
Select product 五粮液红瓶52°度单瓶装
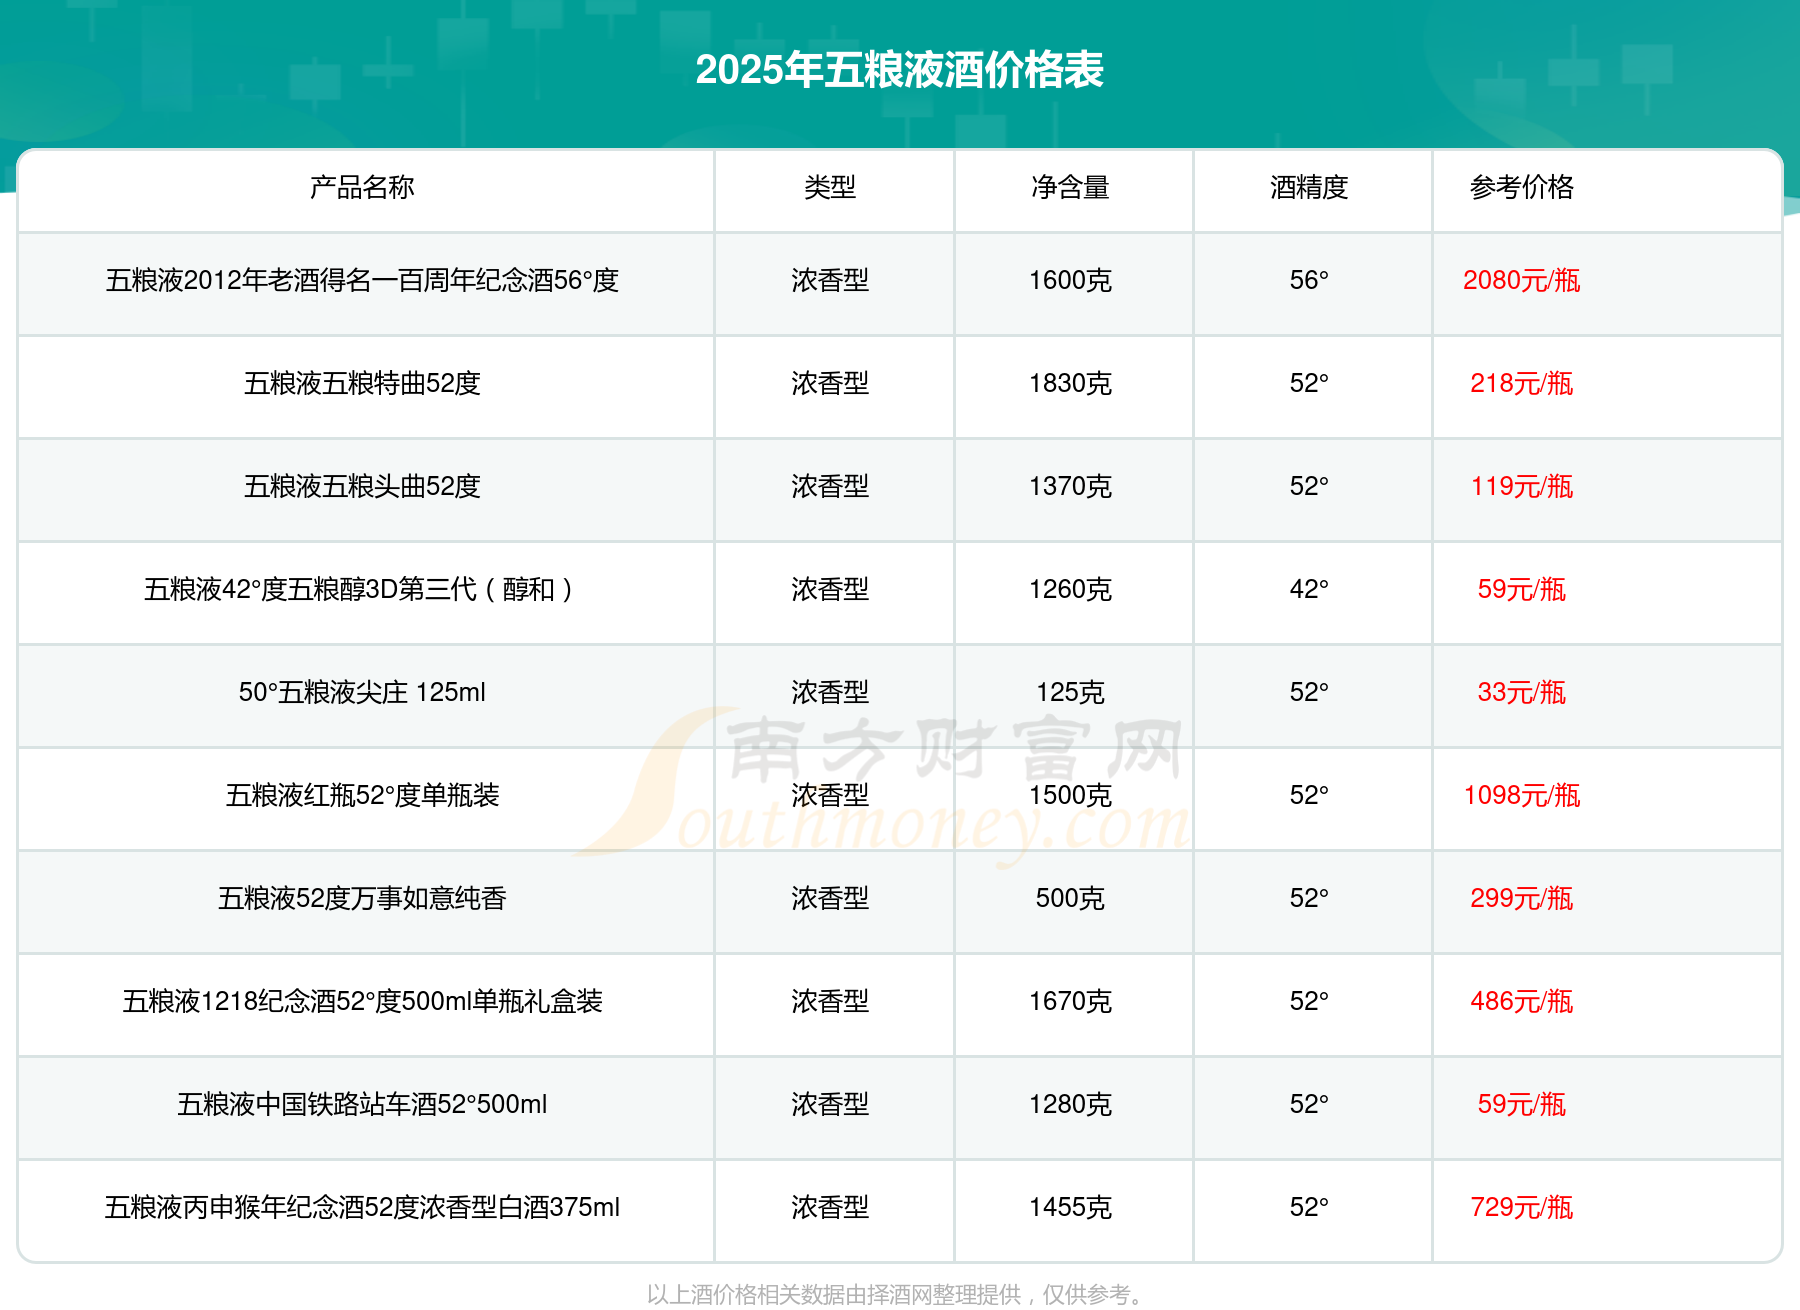tap(362, 795)
